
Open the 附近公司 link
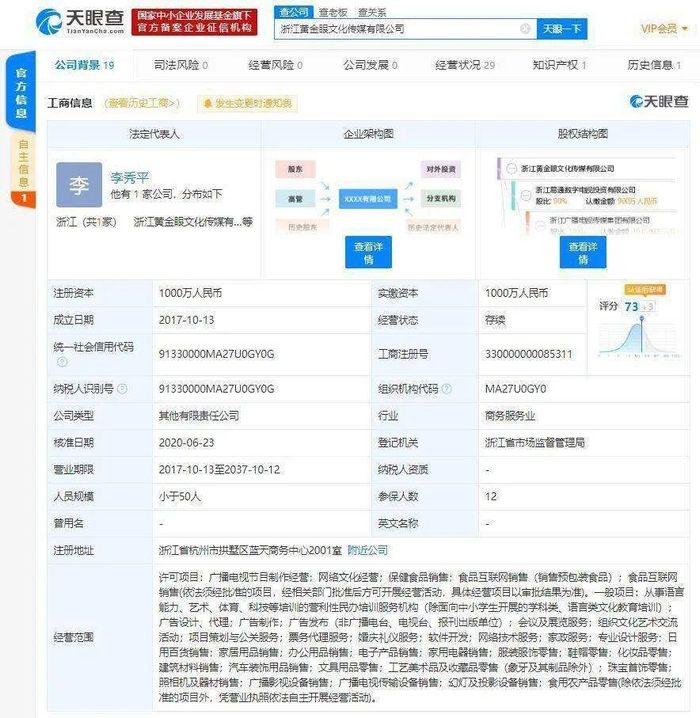click(368, 550)
